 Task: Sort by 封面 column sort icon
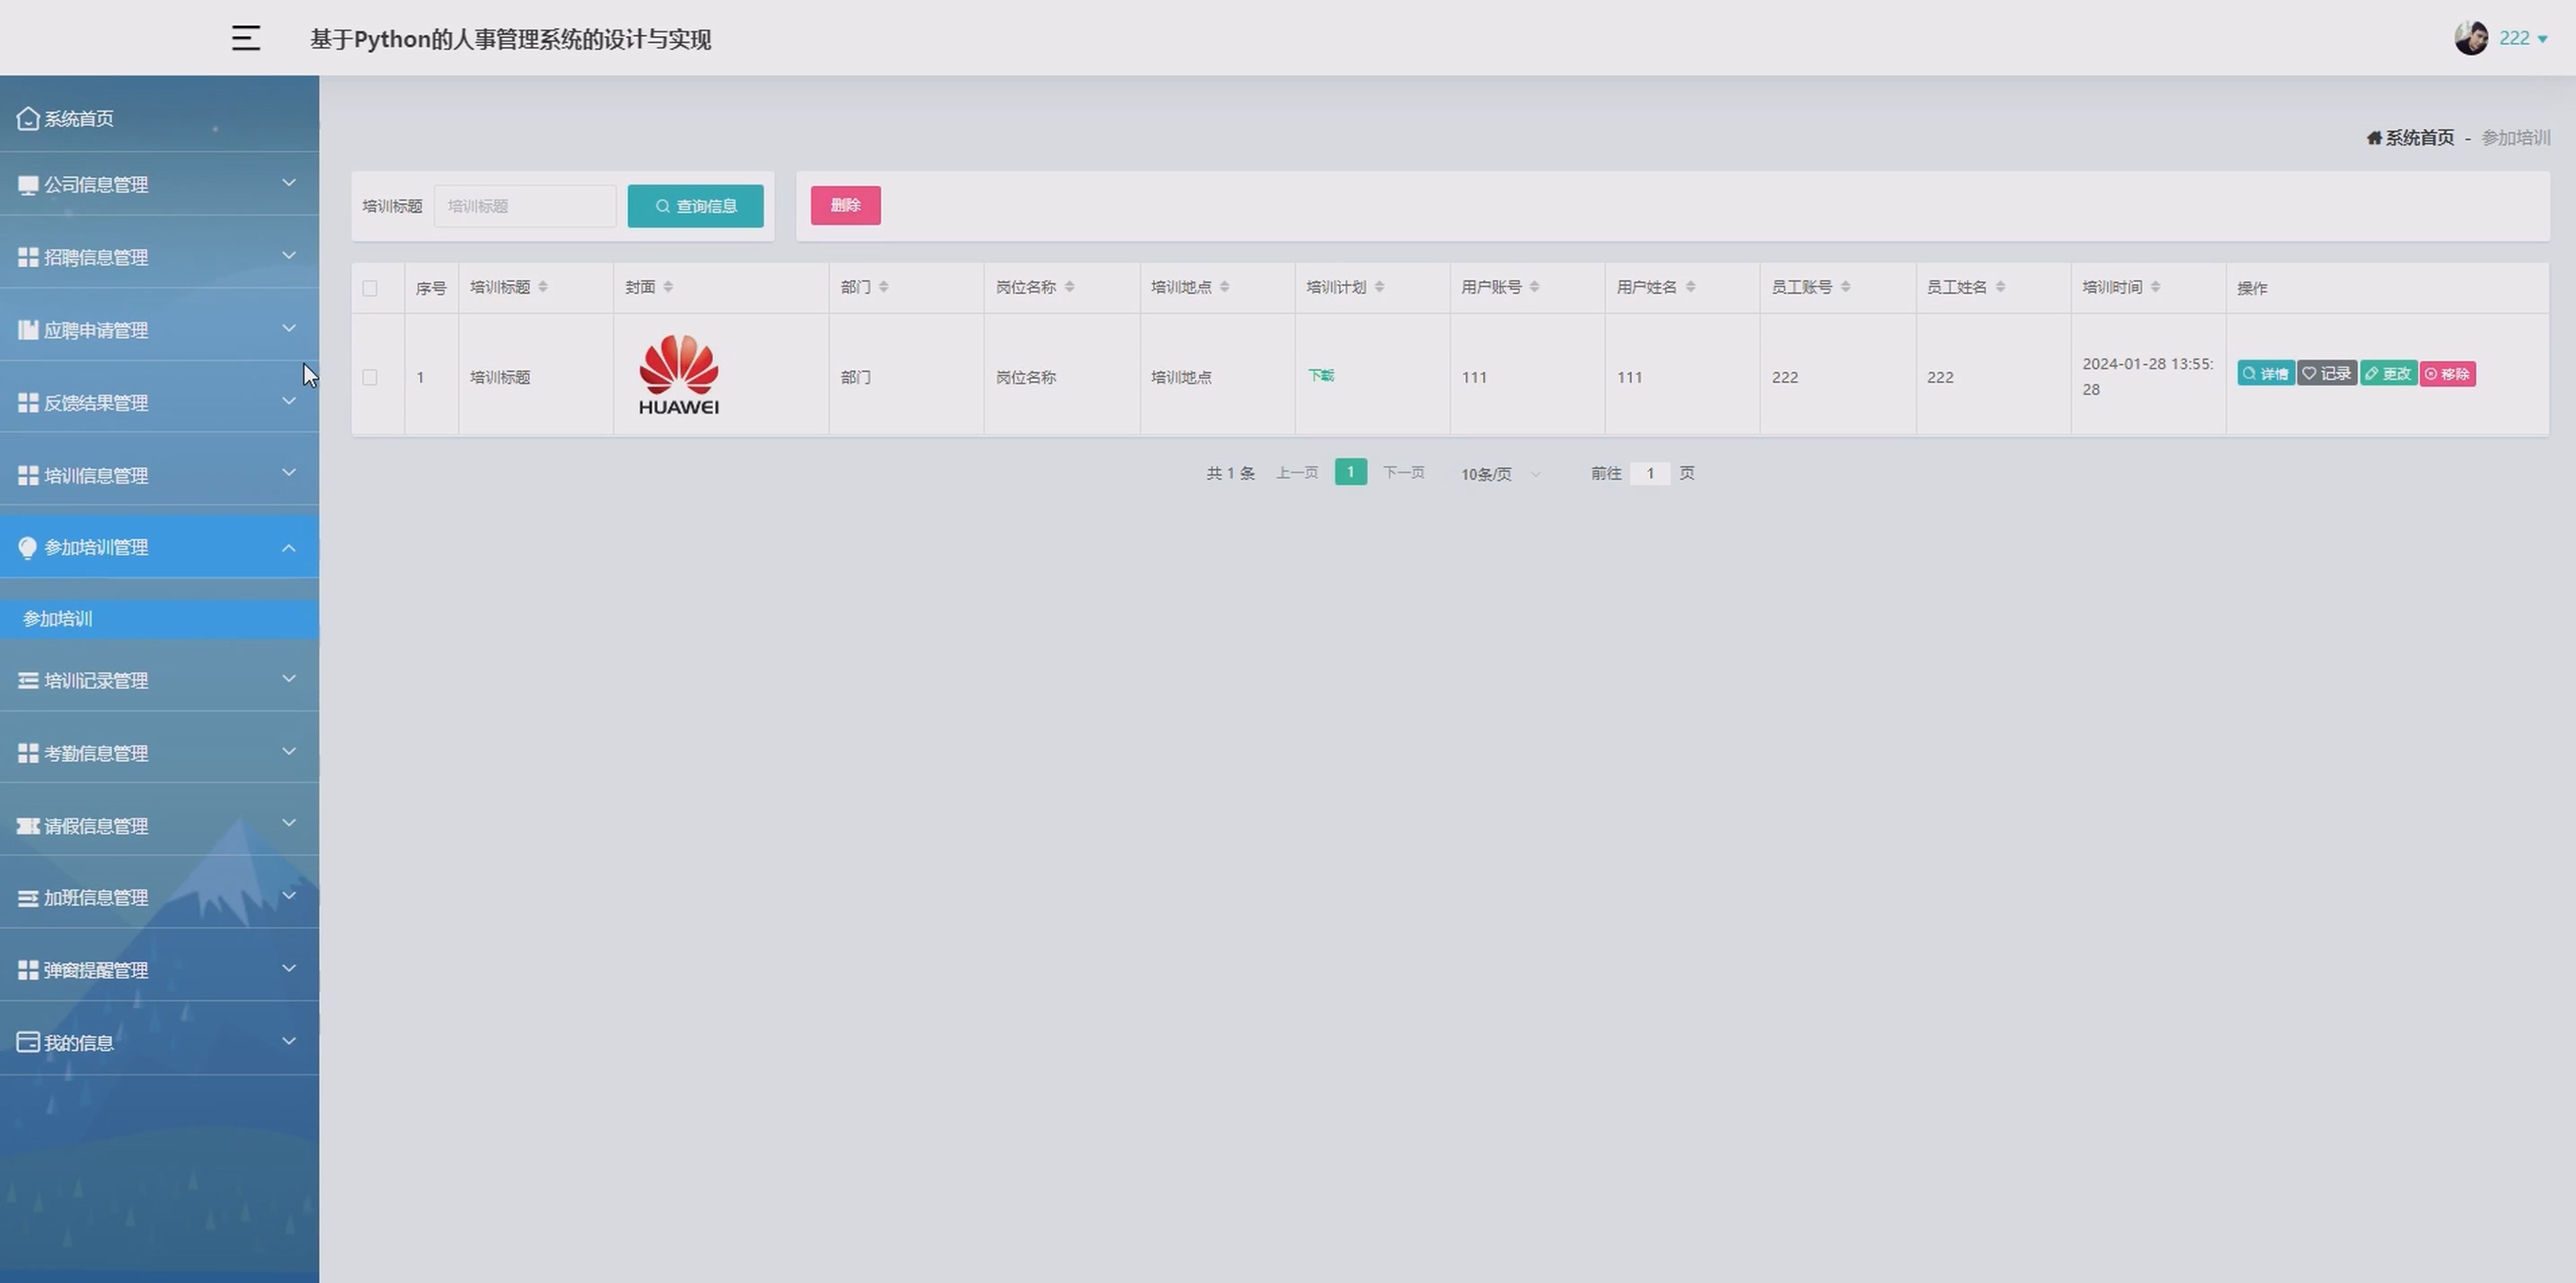click(x=668, y=287)
